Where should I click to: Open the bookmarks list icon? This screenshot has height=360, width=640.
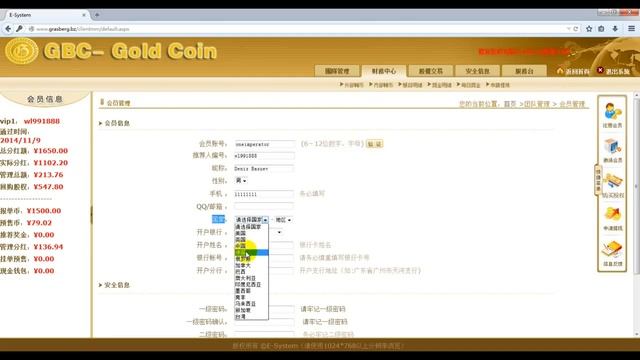pyautogui.click(x=601, y=29)
